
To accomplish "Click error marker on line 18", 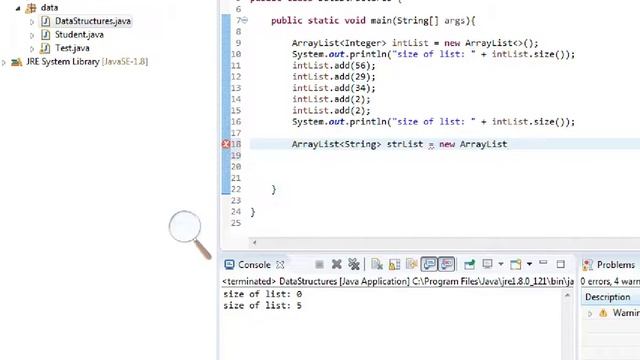I will (x=226, y=144).
